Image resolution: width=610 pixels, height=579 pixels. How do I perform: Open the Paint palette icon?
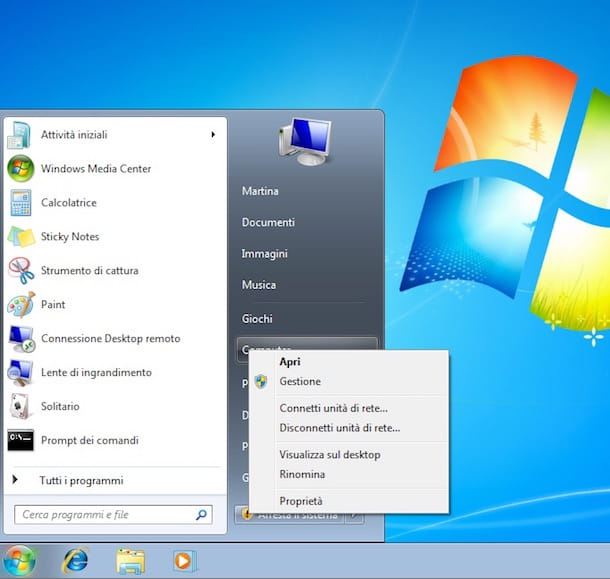21,304
